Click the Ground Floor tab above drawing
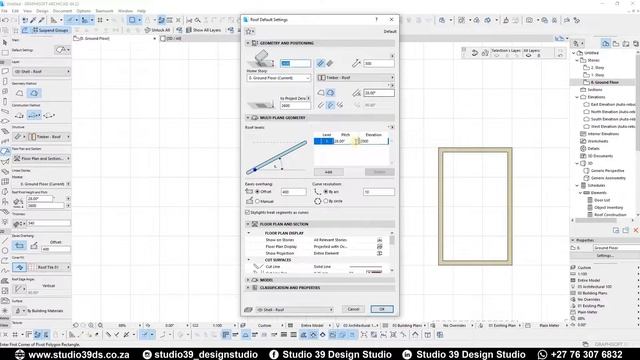Image resolution: width=640 pixels, height=360 pixels. tap(116, 38)
